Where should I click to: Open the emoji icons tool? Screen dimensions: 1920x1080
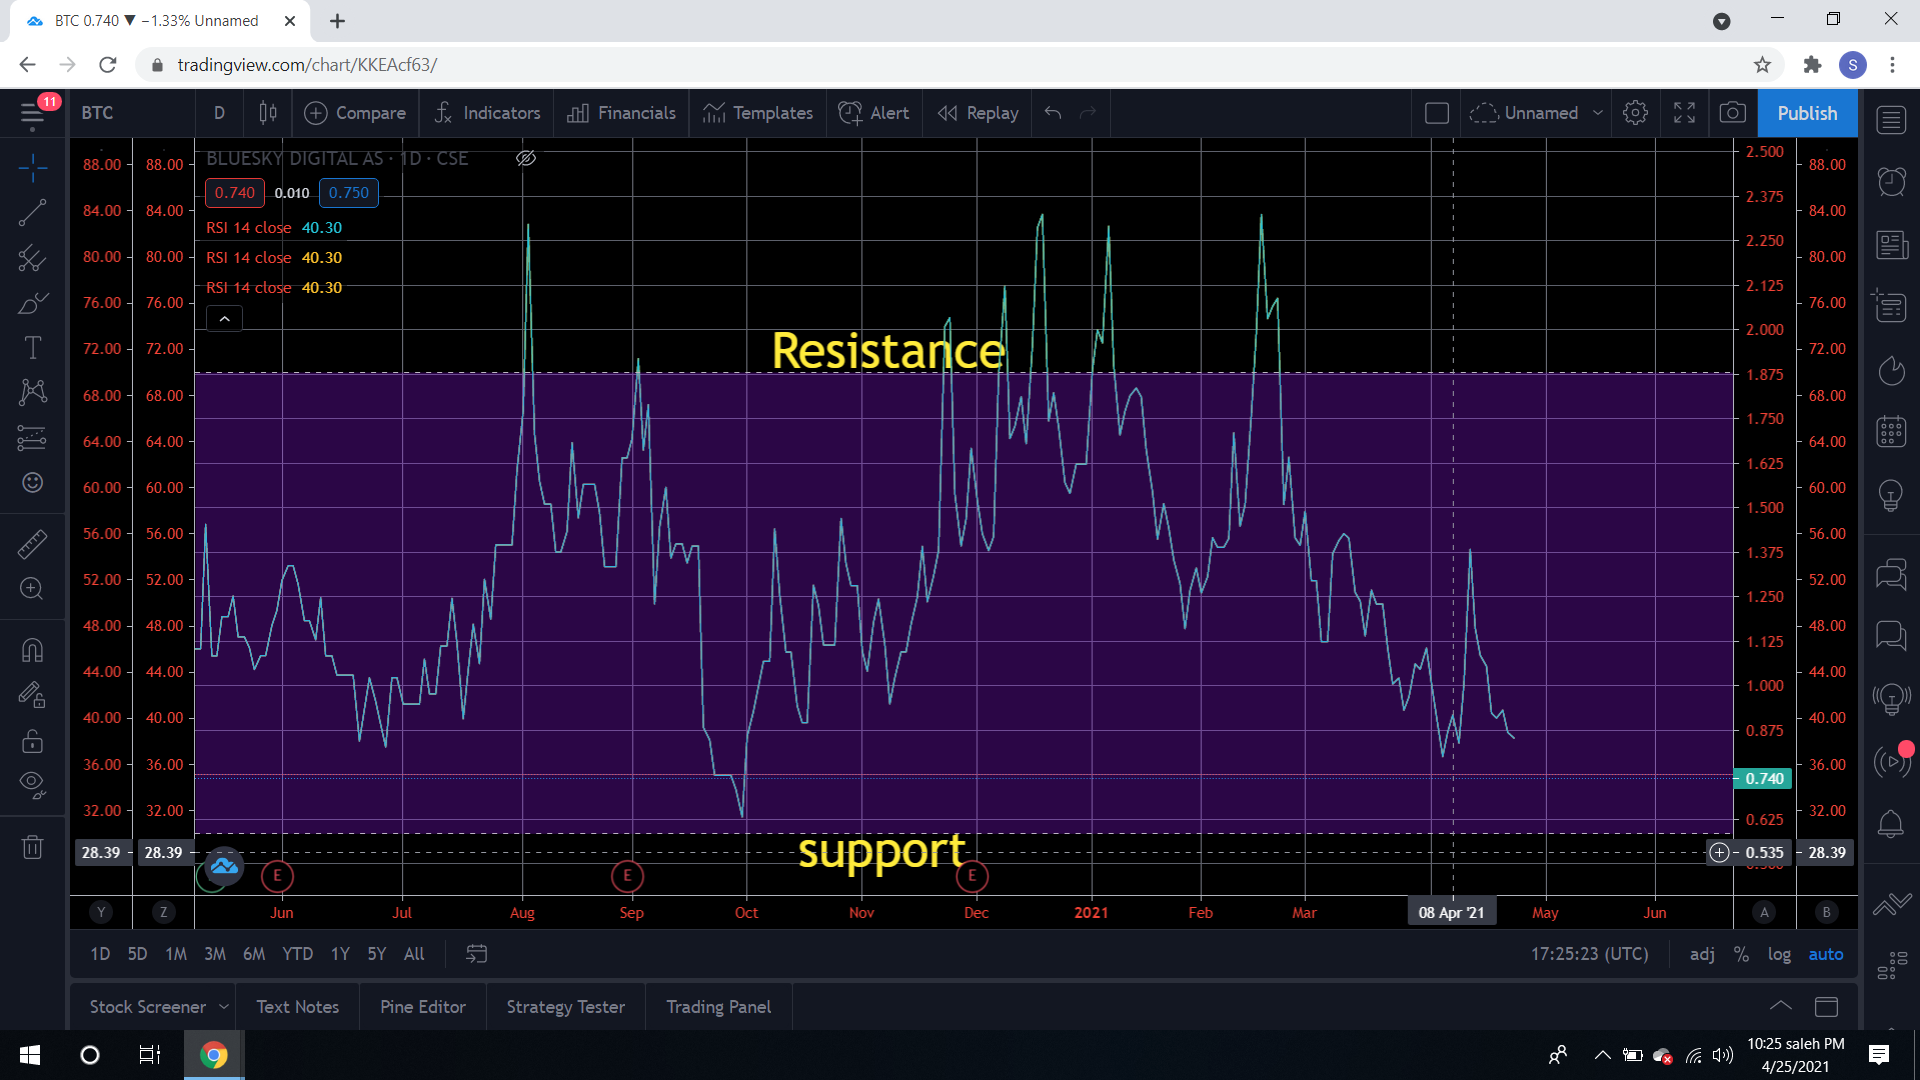coord(32,482)
